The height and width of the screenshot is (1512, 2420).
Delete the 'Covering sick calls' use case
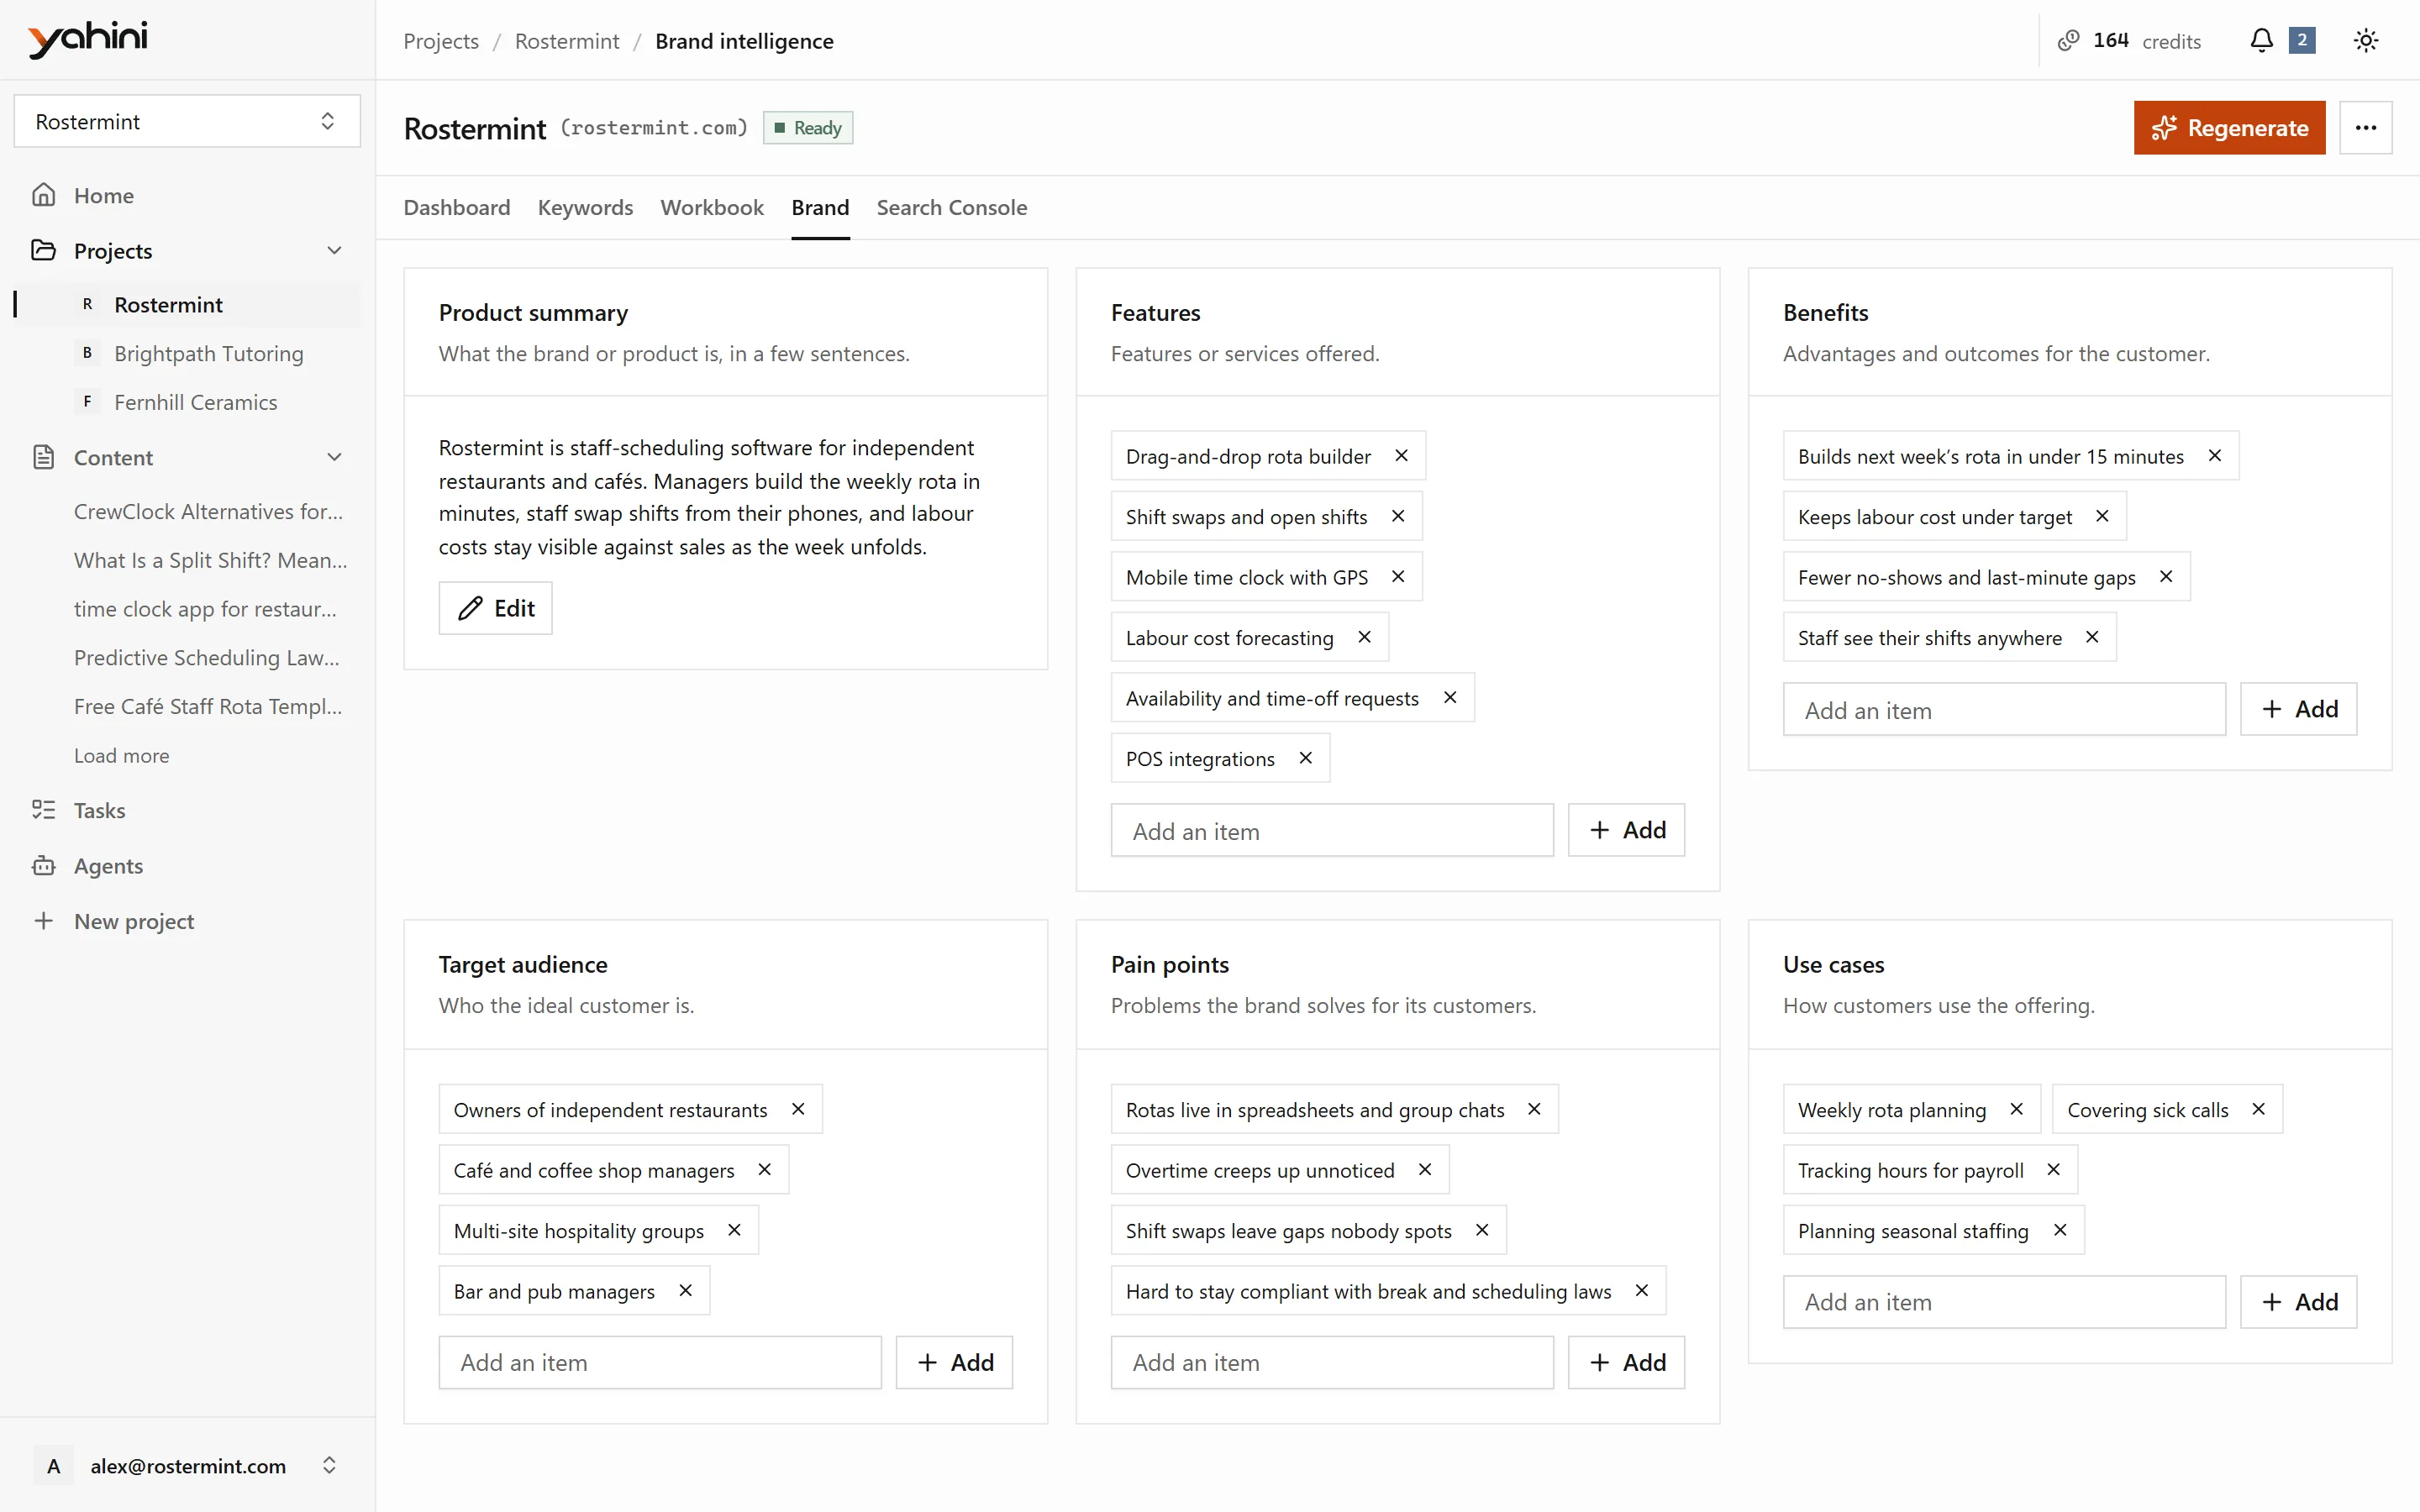pos(2258,1109)
